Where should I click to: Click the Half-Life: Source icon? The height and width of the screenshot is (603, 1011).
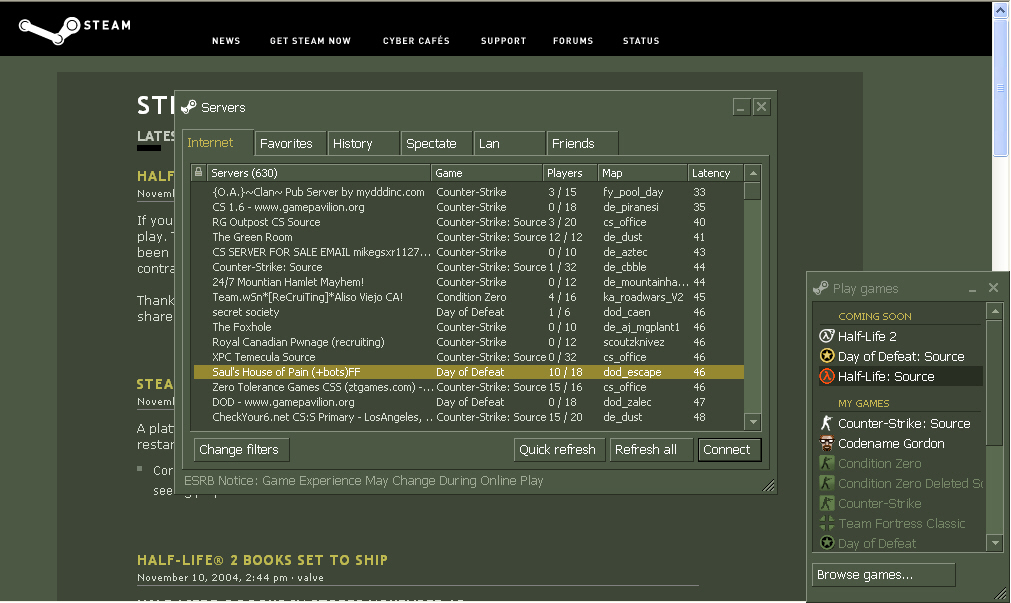[826, 377]
